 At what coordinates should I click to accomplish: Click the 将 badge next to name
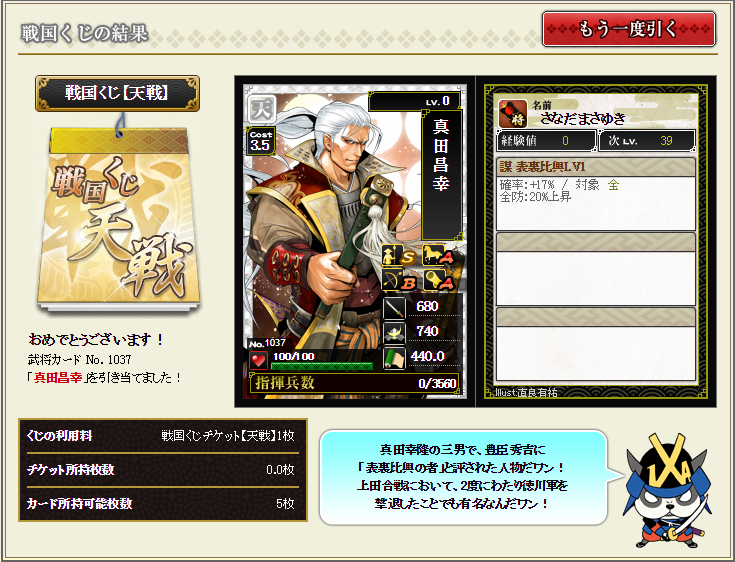click(512, 113)
